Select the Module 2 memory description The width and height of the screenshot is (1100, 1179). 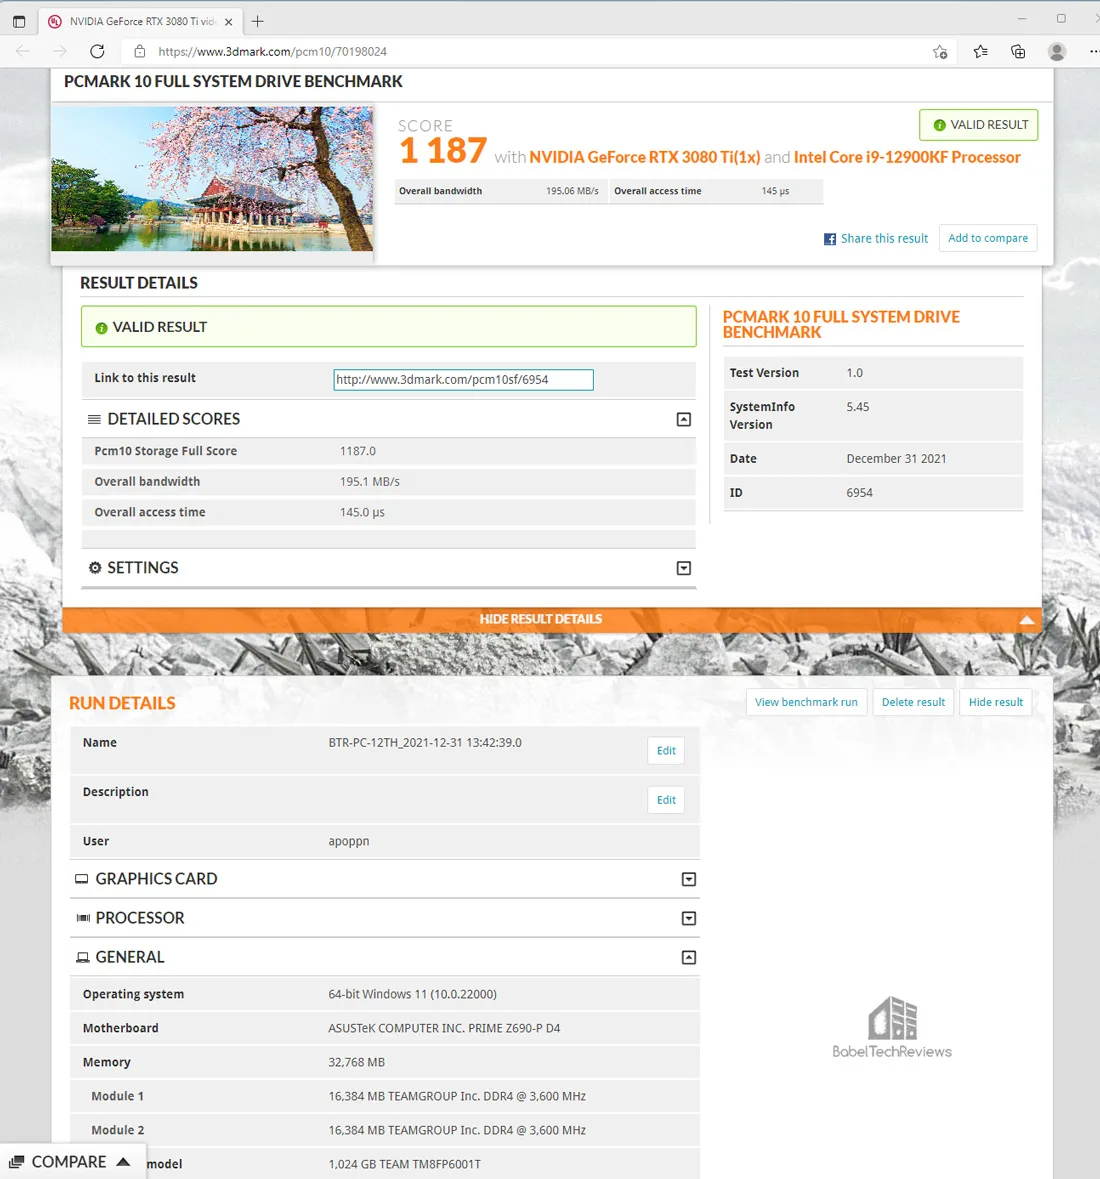(457, 1130)
